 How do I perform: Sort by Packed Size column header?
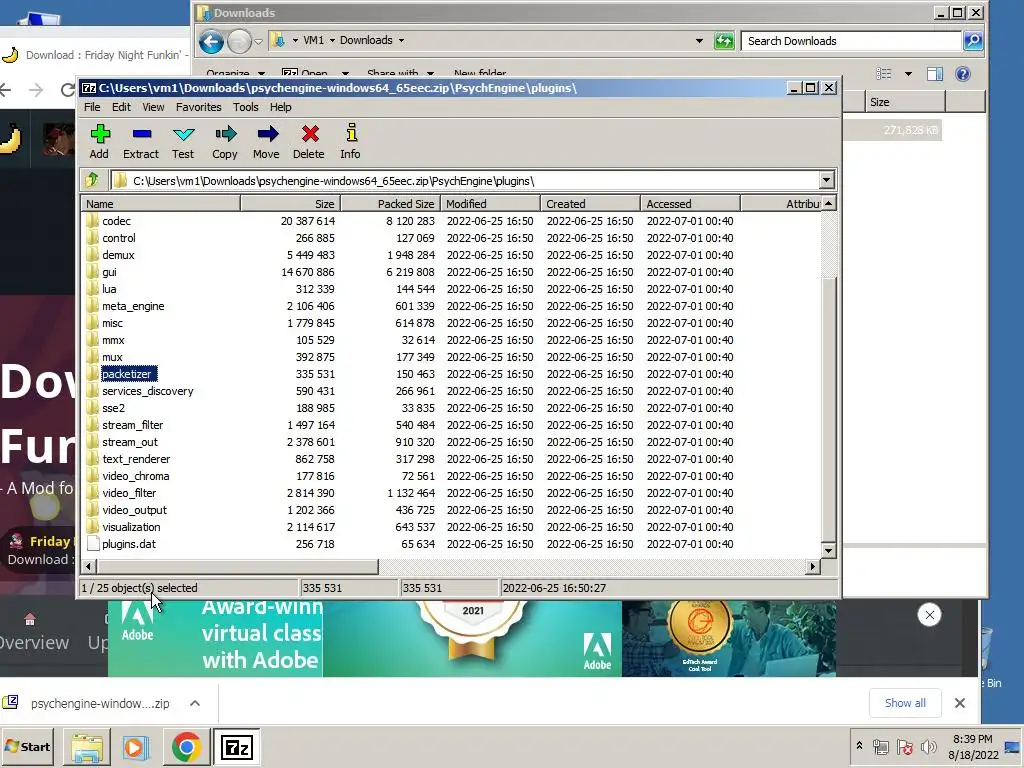391,204
